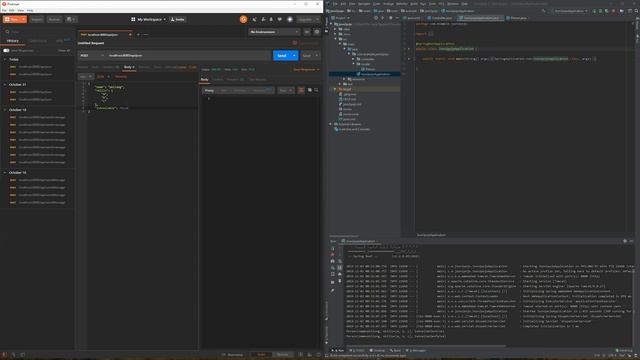
Task: Toggle the response wrap lines icon
Action: [x=301, y=90]
